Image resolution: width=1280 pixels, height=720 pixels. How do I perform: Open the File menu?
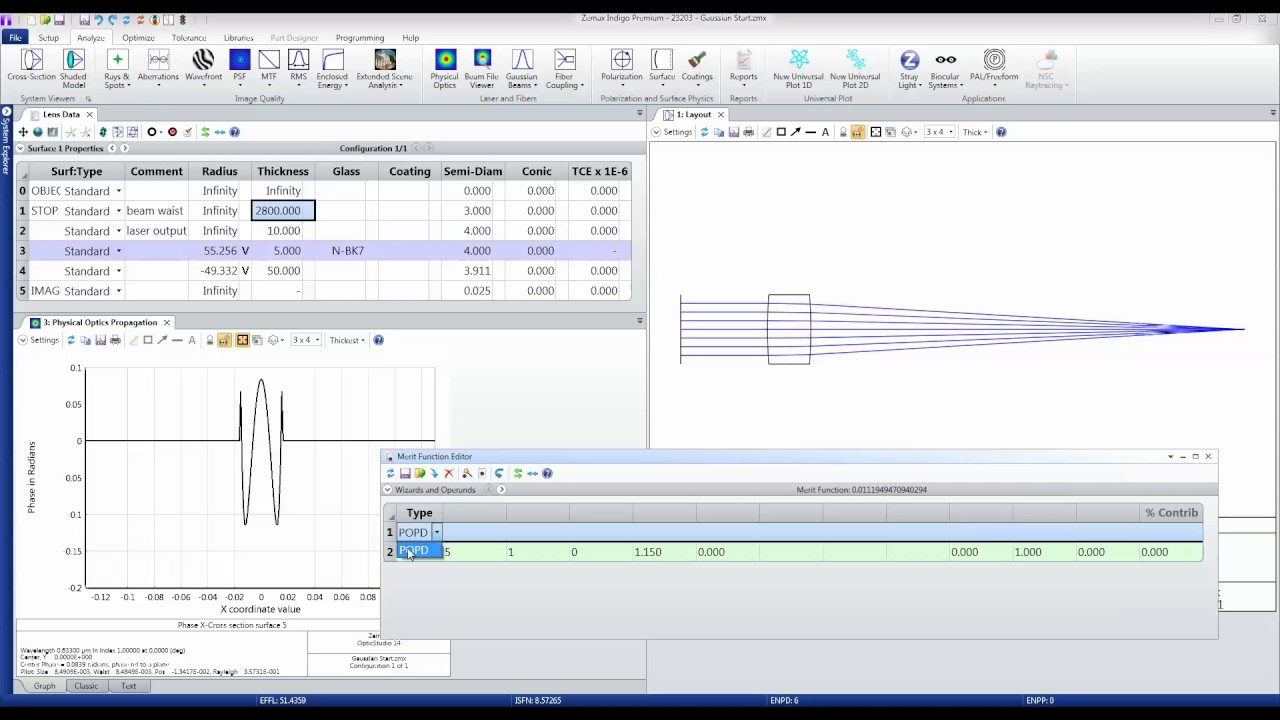pyautogui.click(x=16, y=37)
